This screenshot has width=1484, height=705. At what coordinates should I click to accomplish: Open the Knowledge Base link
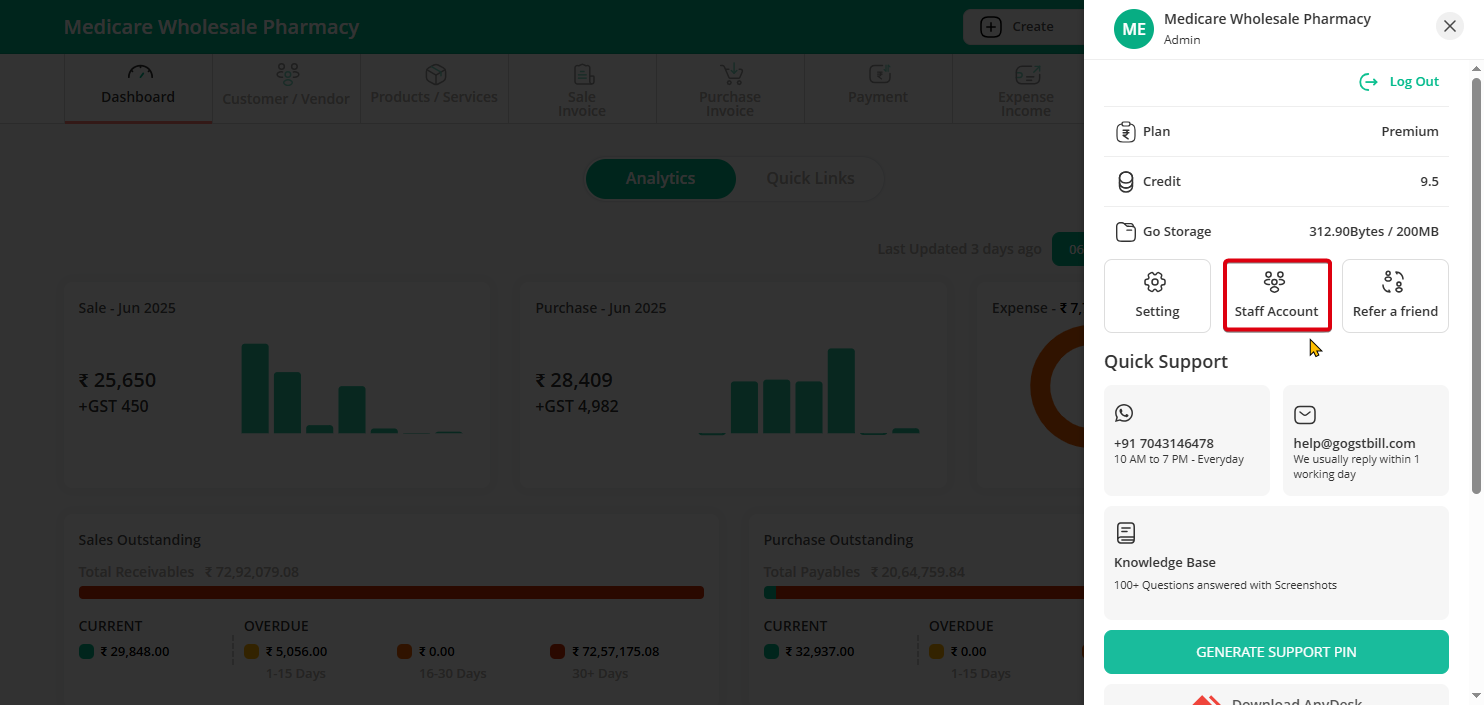[x=1276, y=562]
